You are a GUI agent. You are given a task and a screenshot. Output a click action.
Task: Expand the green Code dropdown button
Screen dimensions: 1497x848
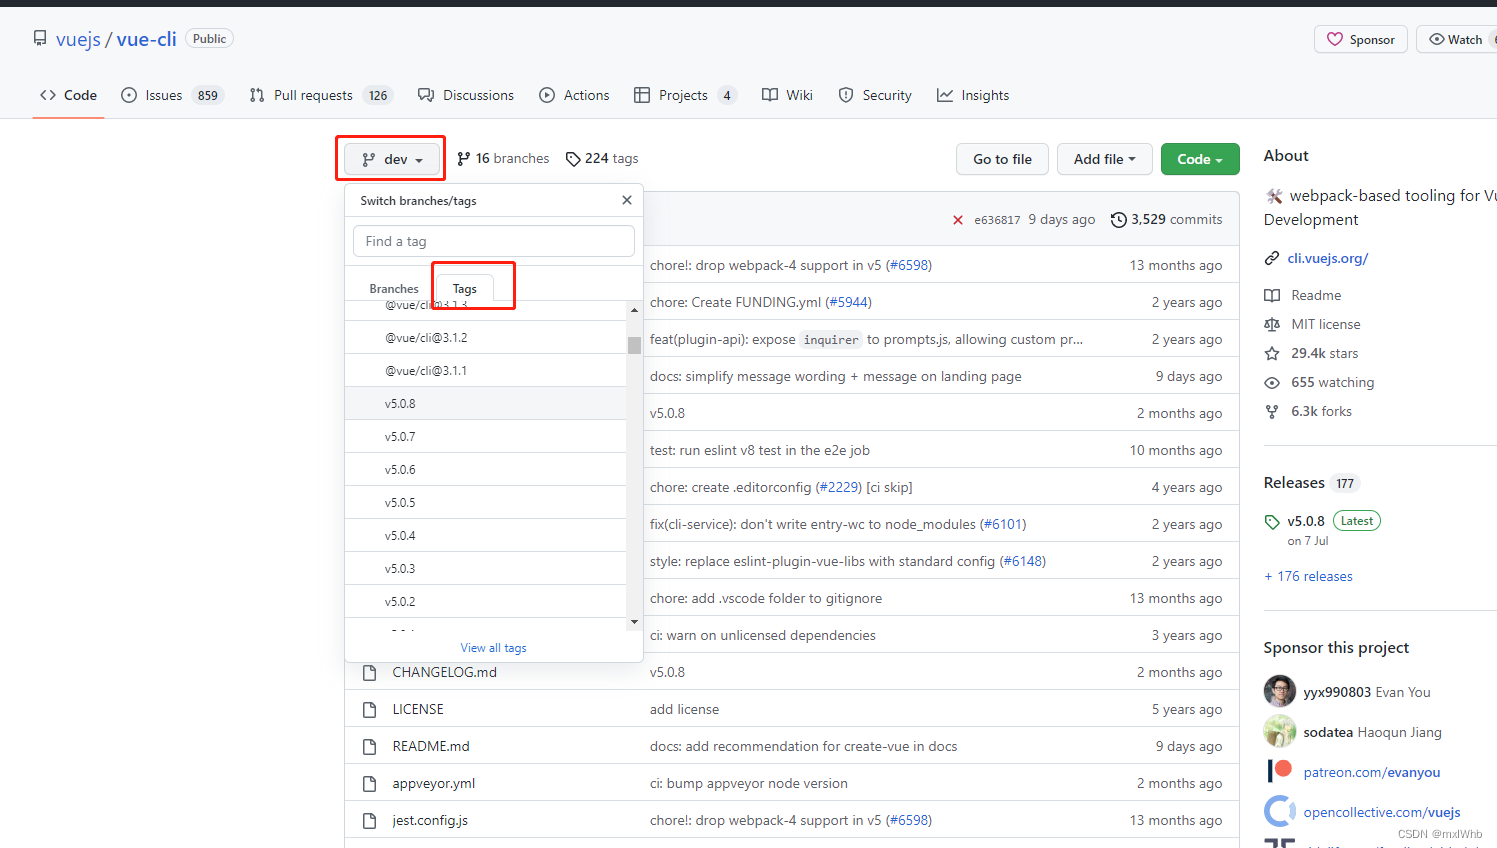[x=1200, y=159]
